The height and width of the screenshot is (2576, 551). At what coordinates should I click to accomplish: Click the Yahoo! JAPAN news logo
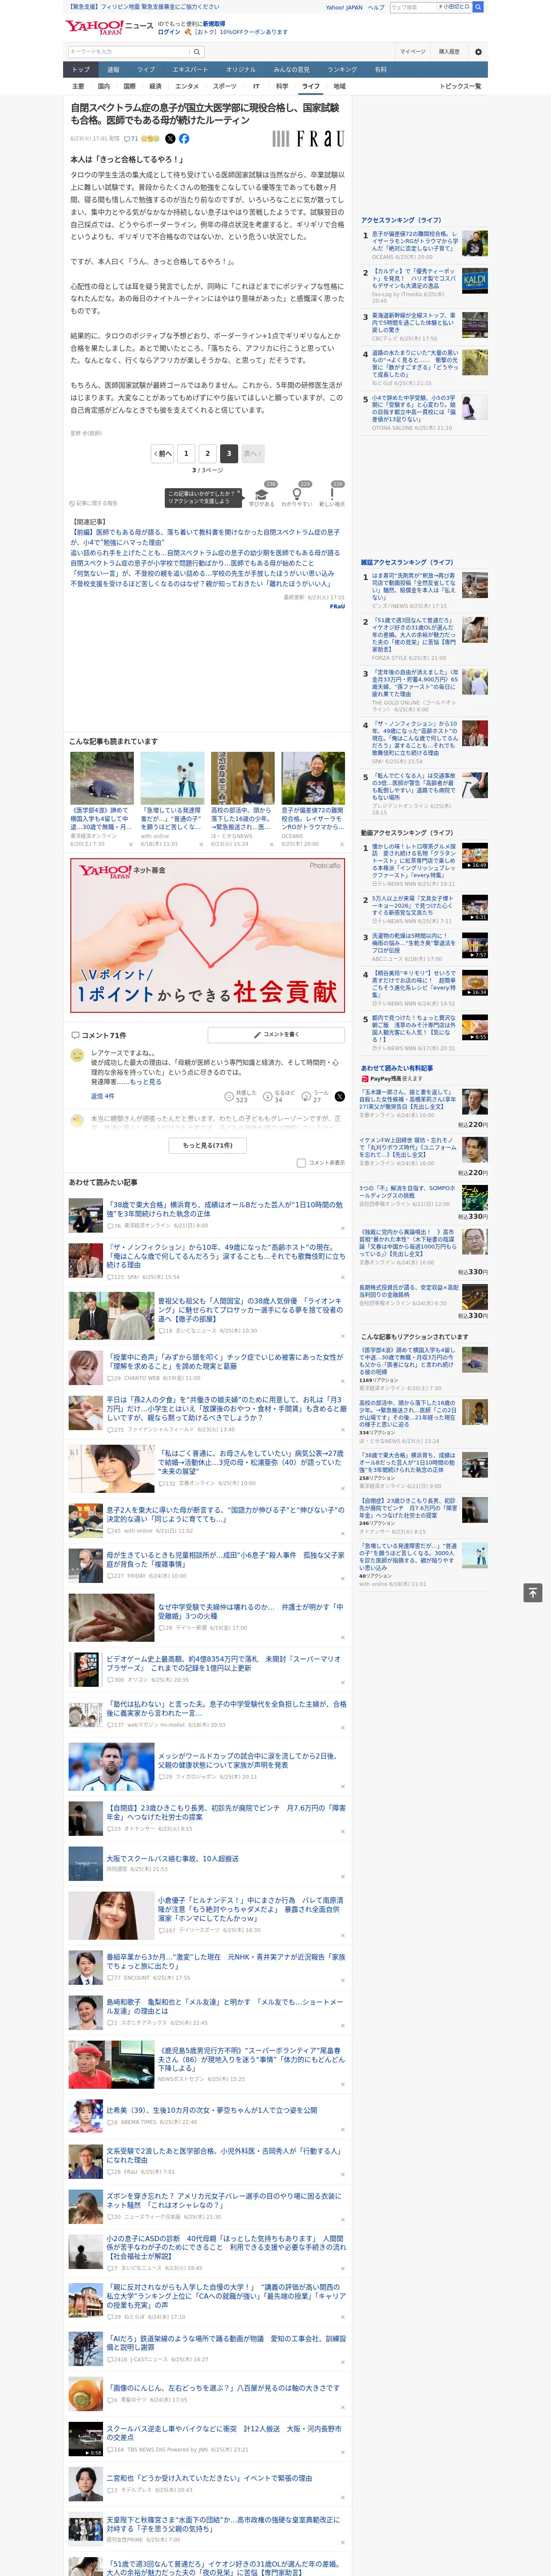click(x=110, y=27)
